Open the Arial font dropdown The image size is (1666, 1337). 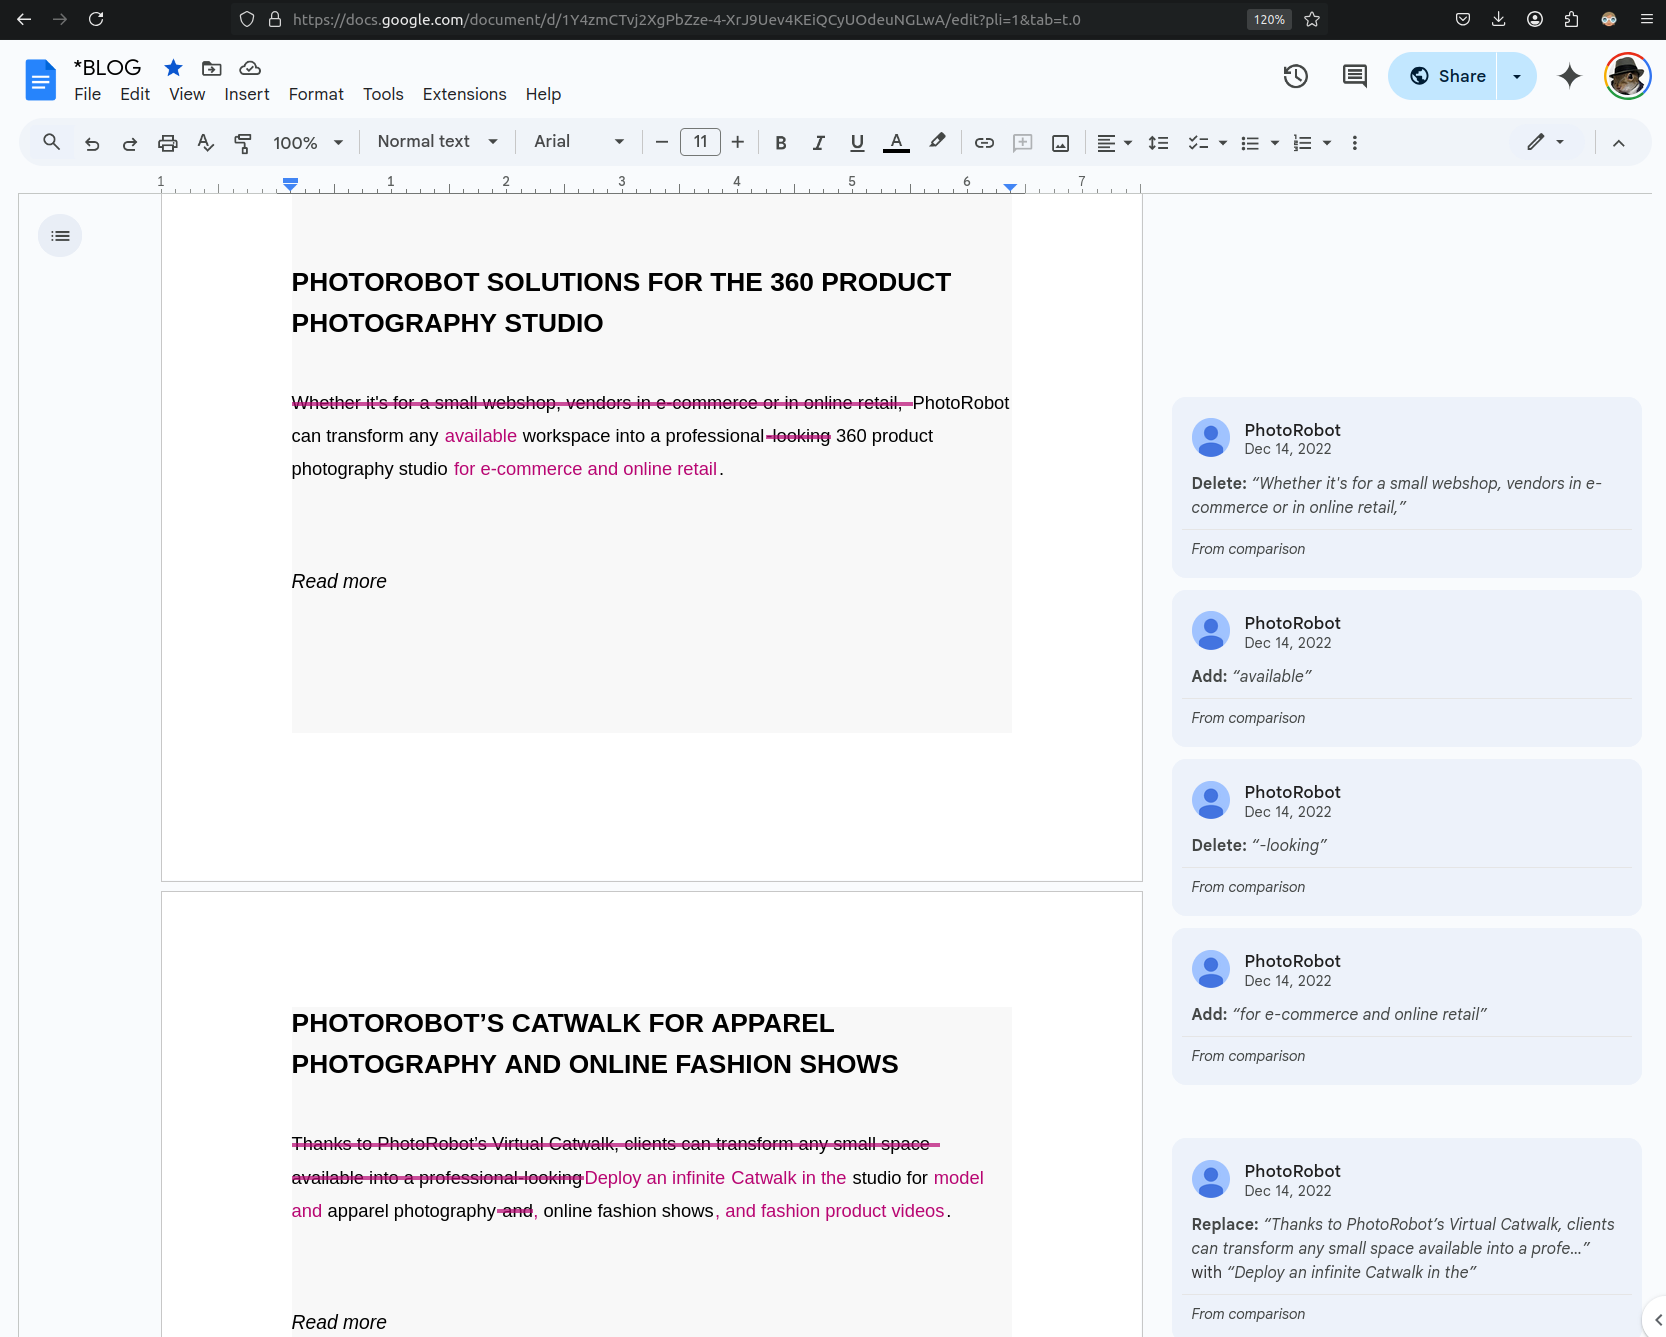(579, 142)
